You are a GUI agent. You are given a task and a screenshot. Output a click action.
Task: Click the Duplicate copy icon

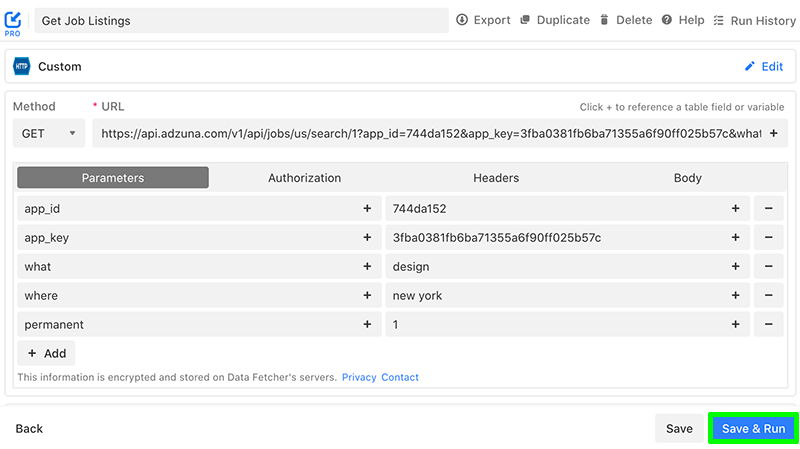[524, 20]
